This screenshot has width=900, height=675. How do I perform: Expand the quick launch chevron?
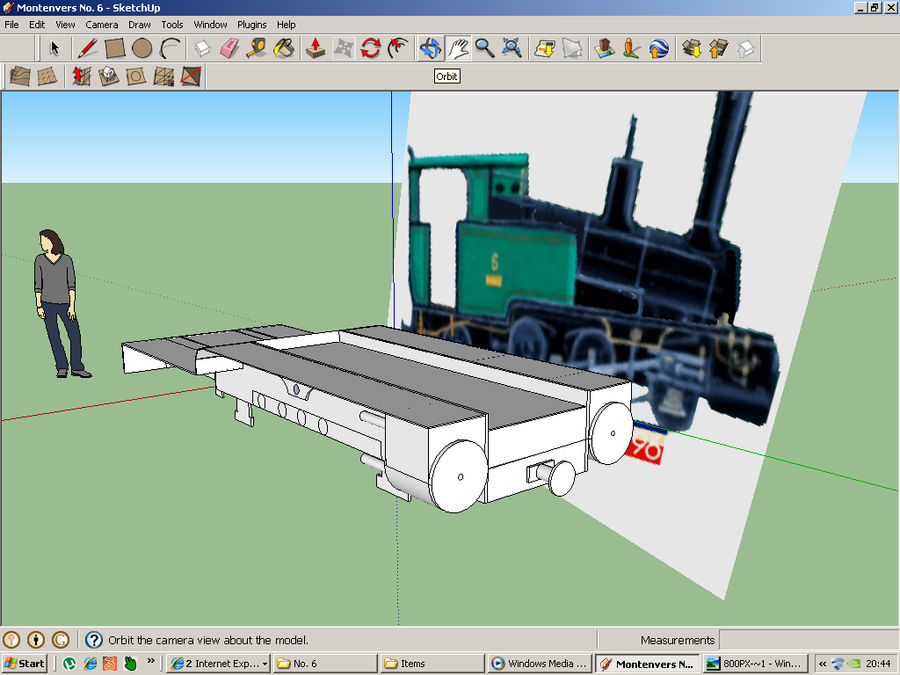pyautogui.click(x=151, y=661)
